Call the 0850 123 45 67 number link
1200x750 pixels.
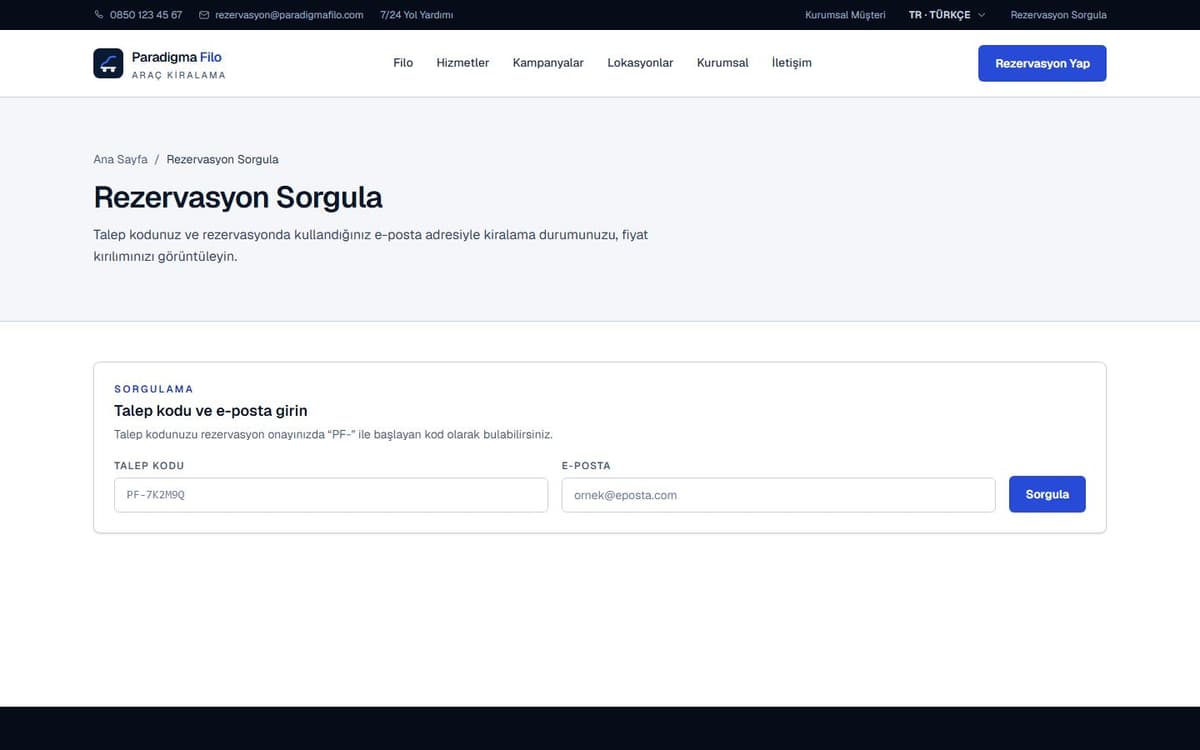146,15
